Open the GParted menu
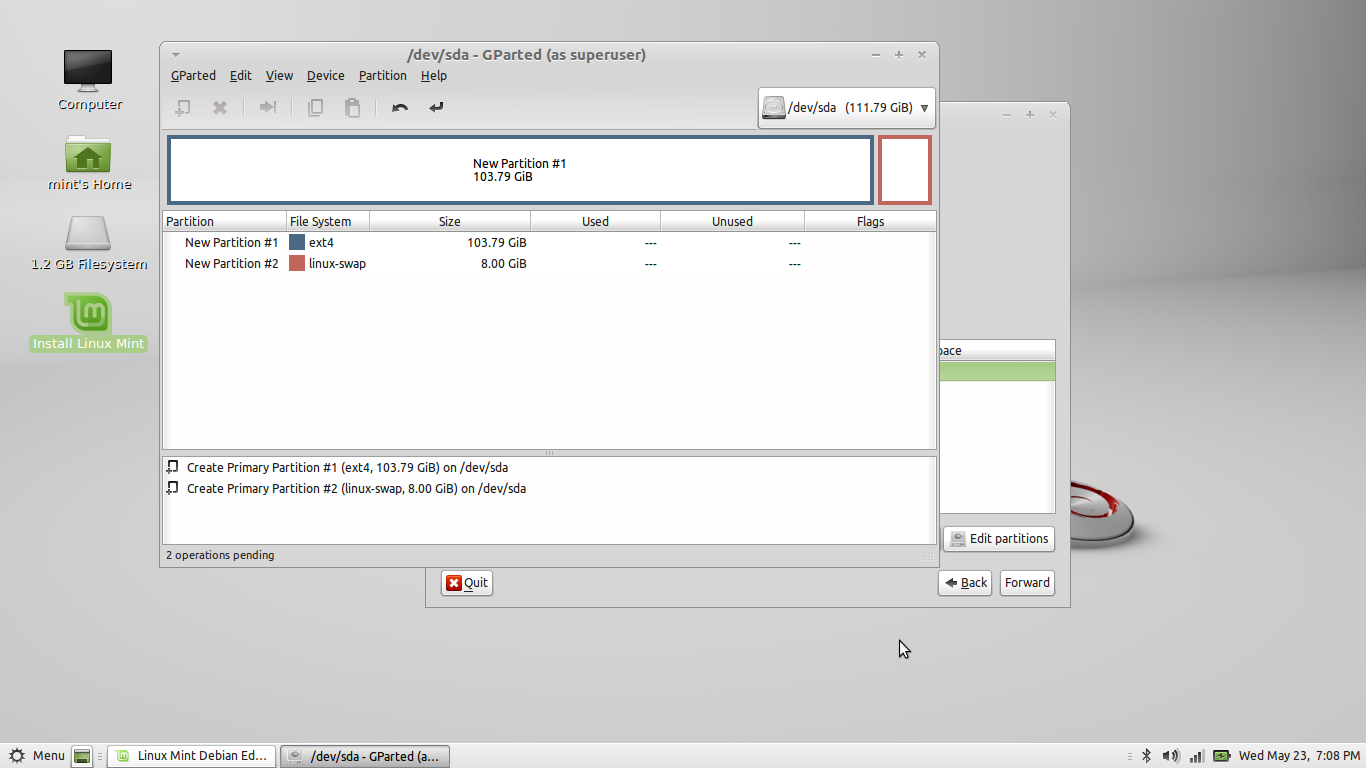The width and height of the screenshot is (1366, 768). [x=193, y=76]
